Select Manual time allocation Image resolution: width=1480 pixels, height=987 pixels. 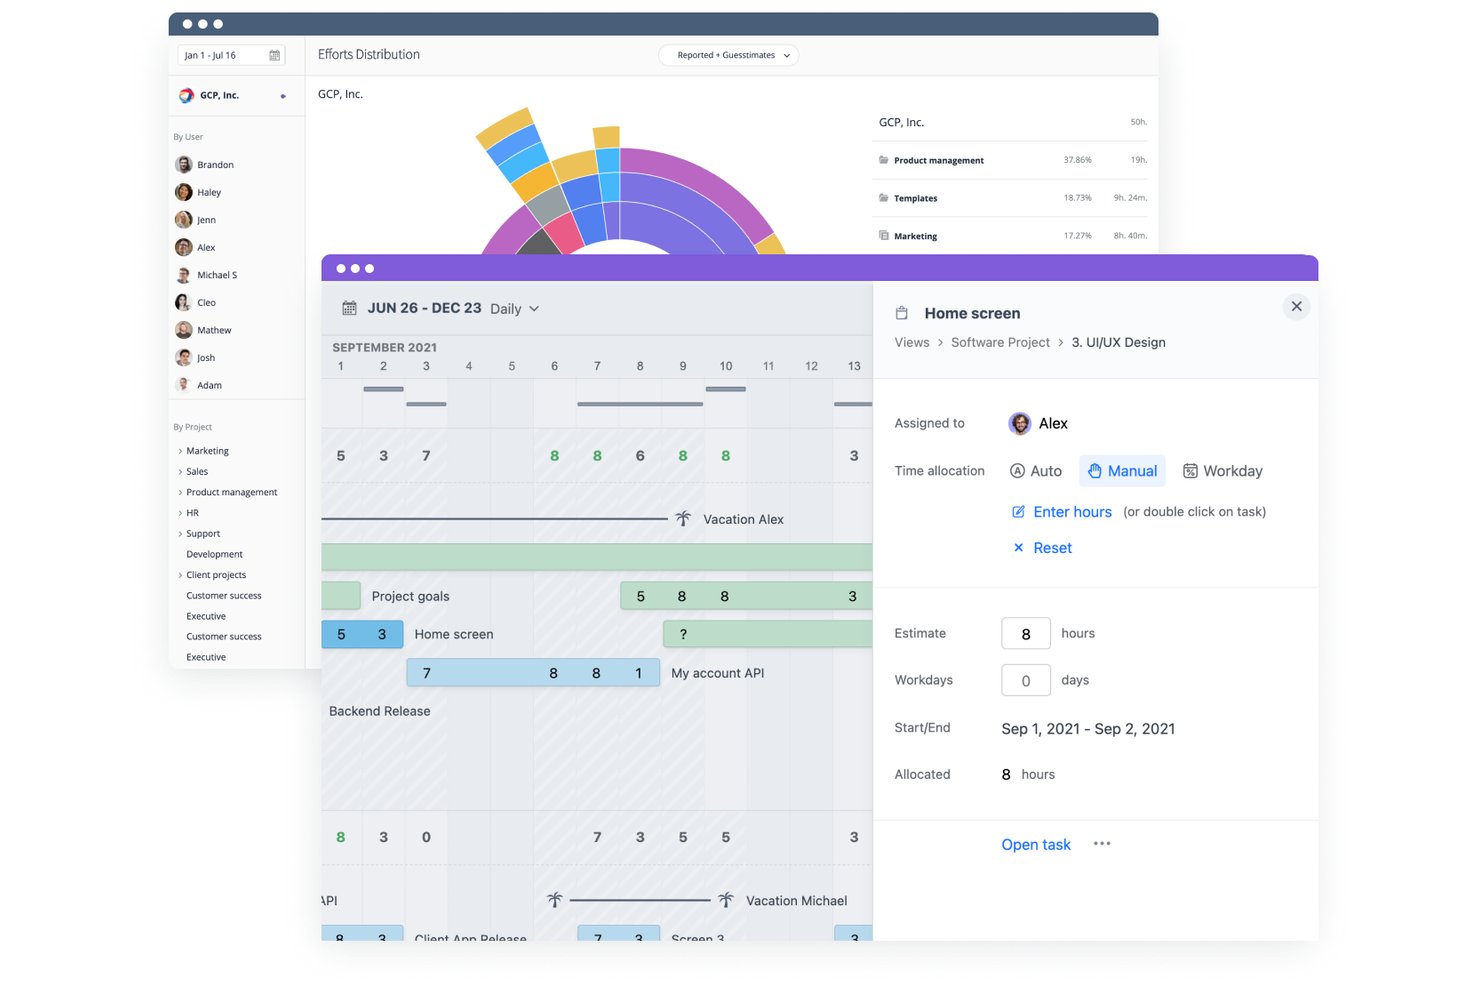tap(1122, 471)
